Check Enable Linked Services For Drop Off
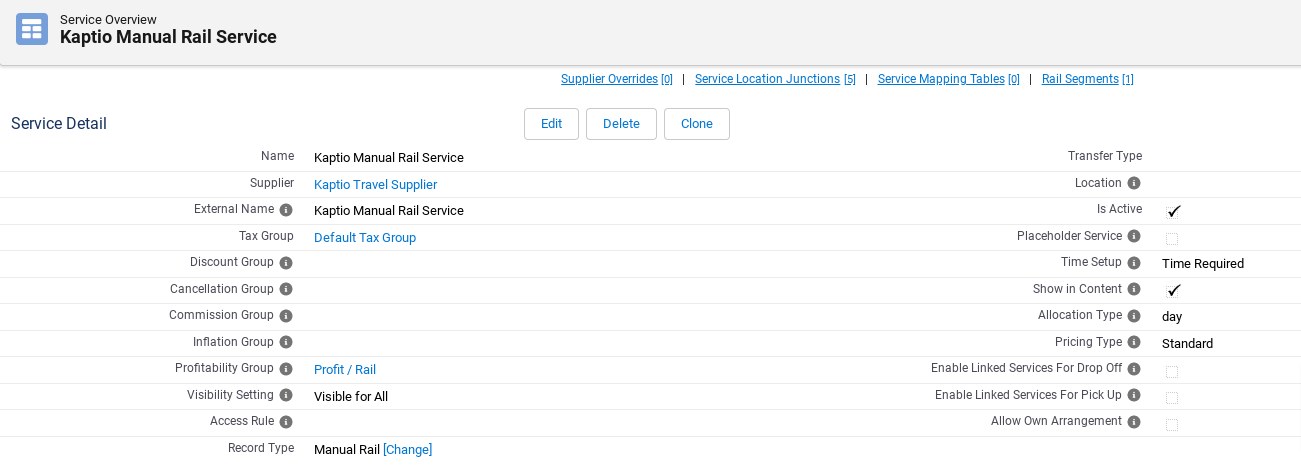The height and width of the screenshot is (470, 1301). (x=1172, y=371)
